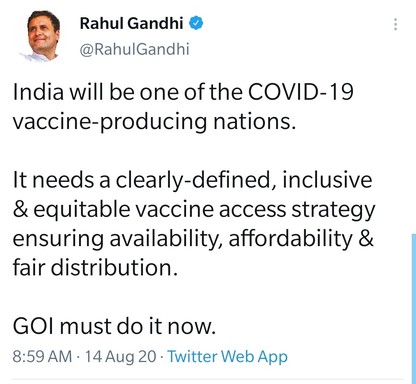The width and height of the screenshot is (416, 384).
Task: Open the Rahul Gandhi display name link
Action: 131,24
